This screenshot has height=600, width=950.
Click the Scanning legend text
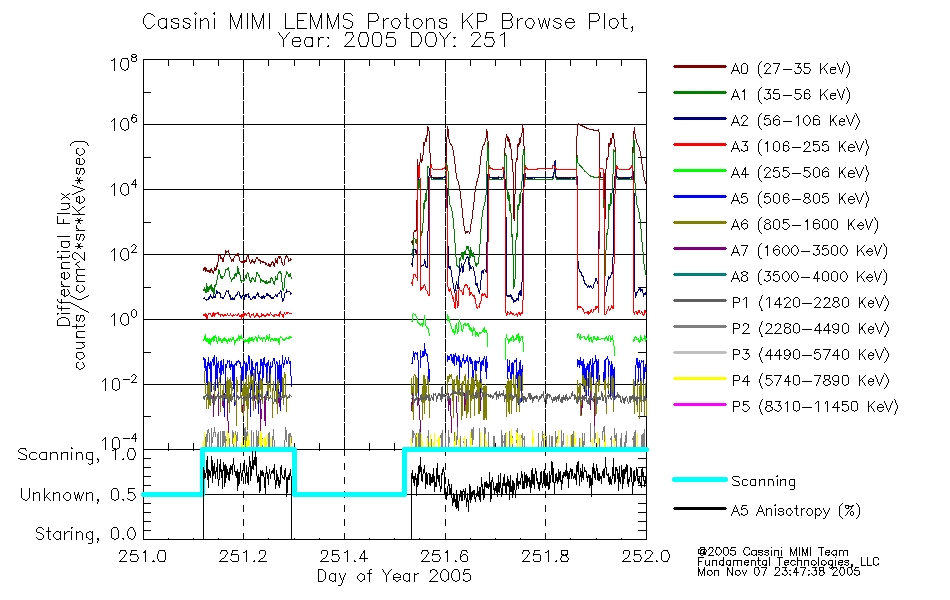point(763,482)
